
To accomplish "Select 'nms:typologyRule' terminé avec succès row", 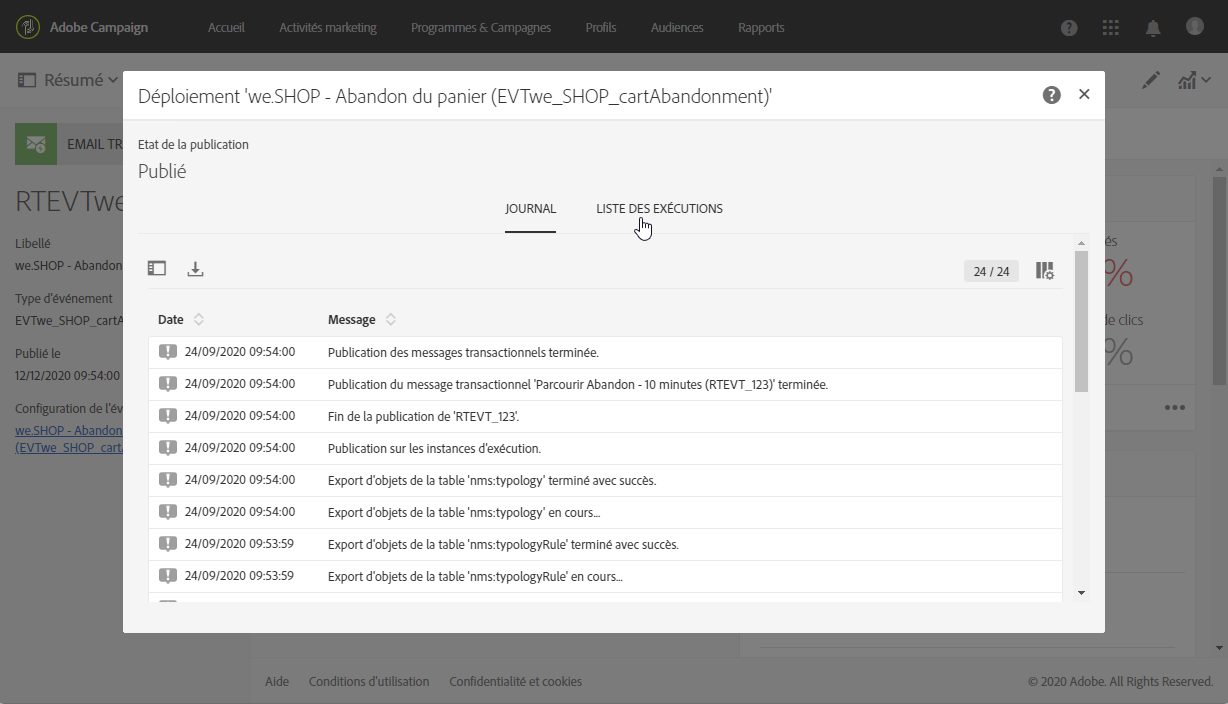I will (x=605, y=544).
